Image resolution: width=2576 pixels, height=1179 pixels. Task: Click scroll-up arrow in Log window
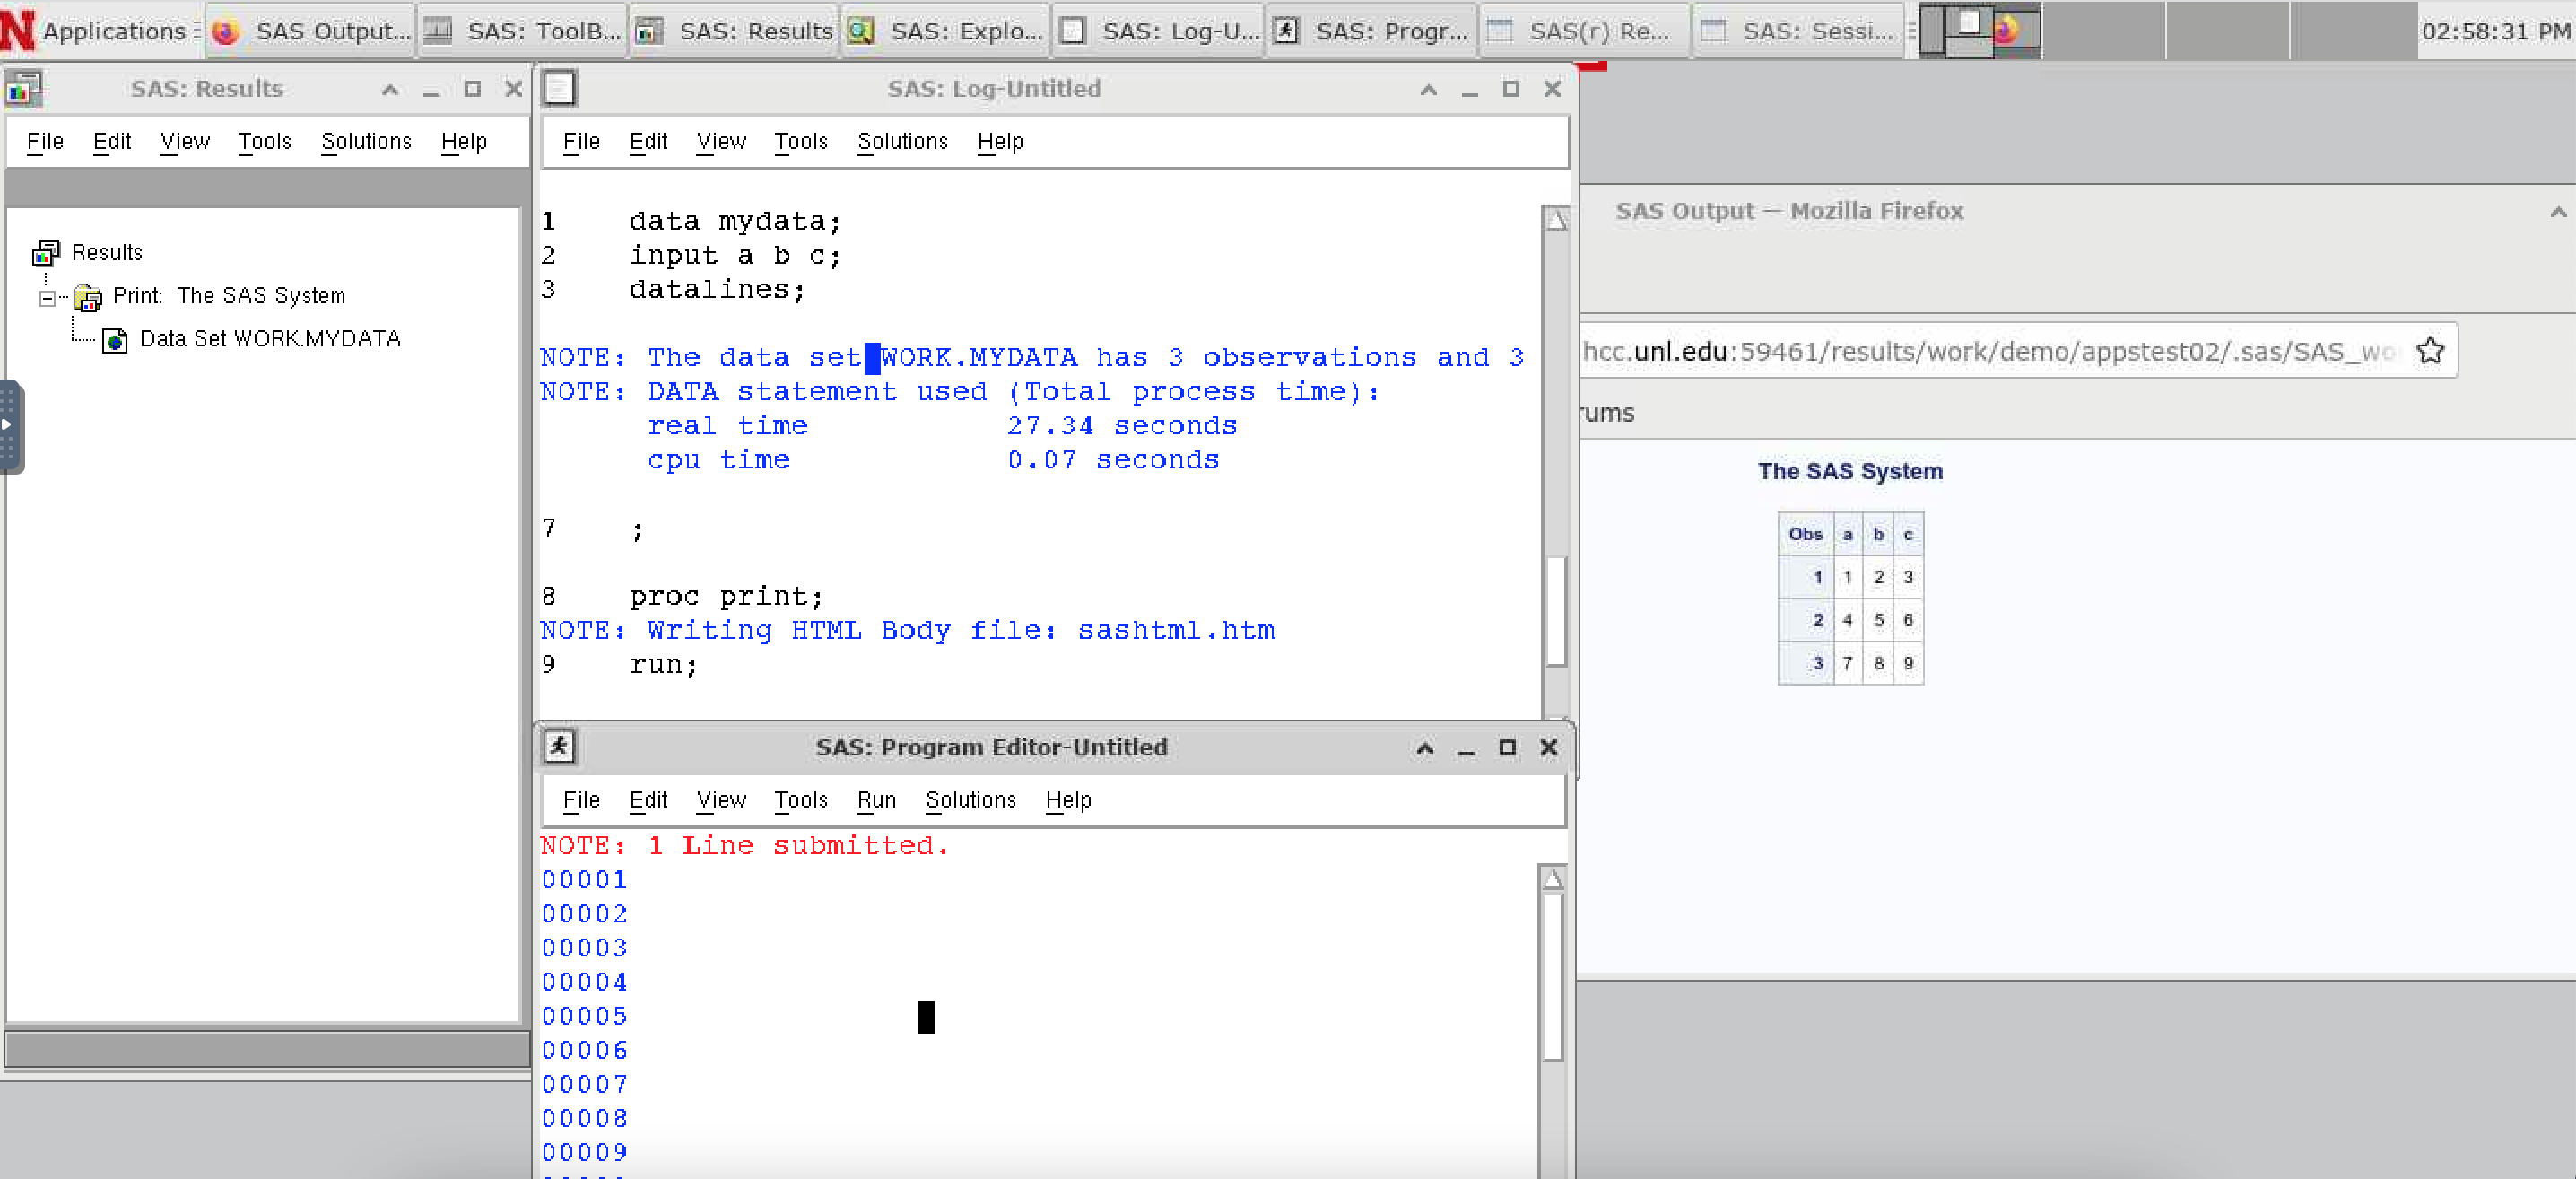[1556, 219]
